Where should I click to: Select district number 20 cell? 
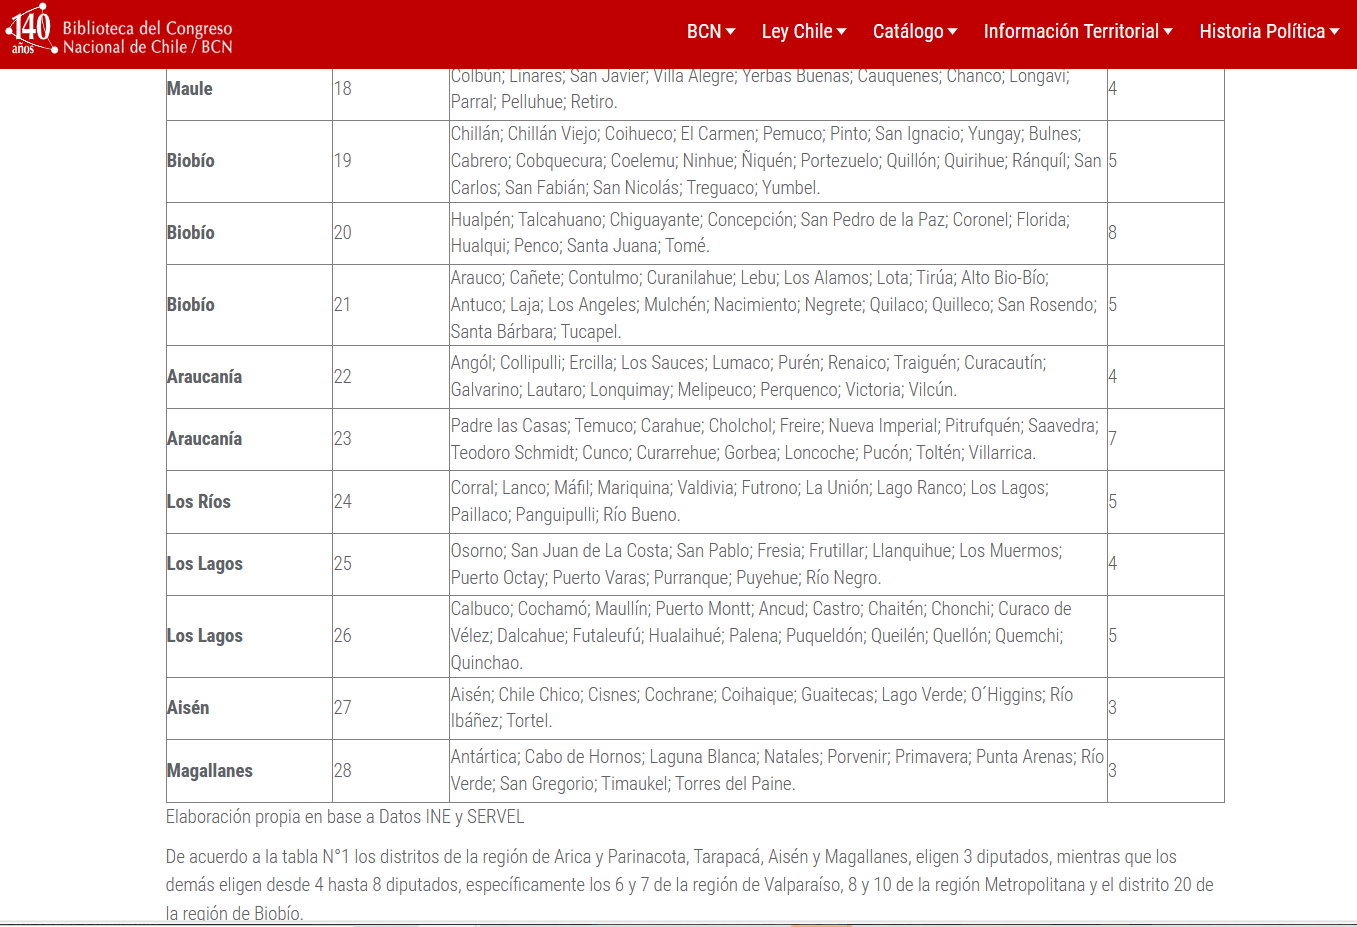tap(391, 233)
